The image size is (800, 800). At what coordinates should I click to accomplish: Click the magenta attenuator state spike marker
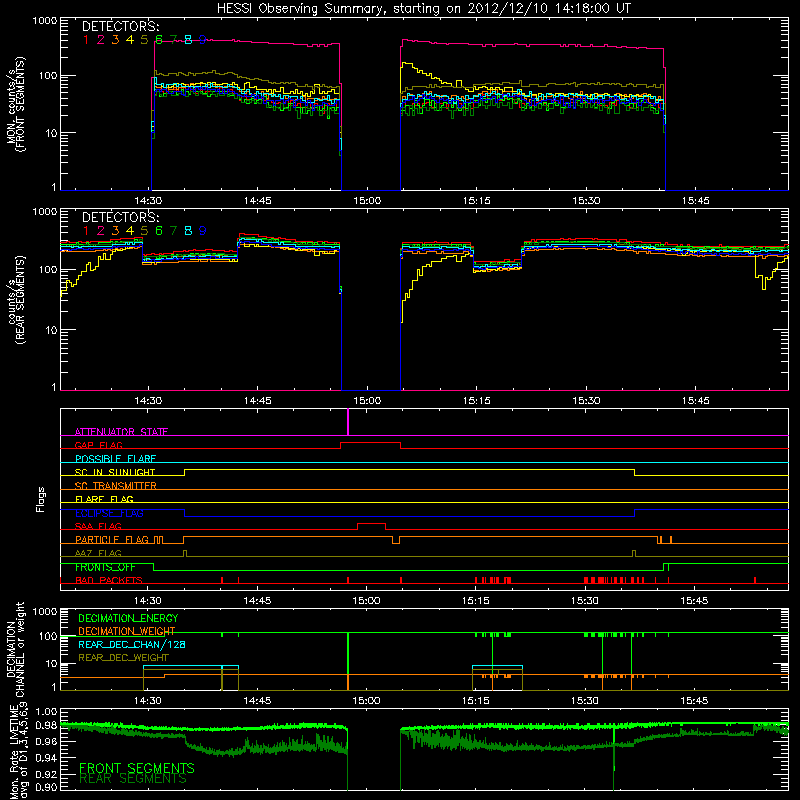pyautogui.click(x=348, y=422)
